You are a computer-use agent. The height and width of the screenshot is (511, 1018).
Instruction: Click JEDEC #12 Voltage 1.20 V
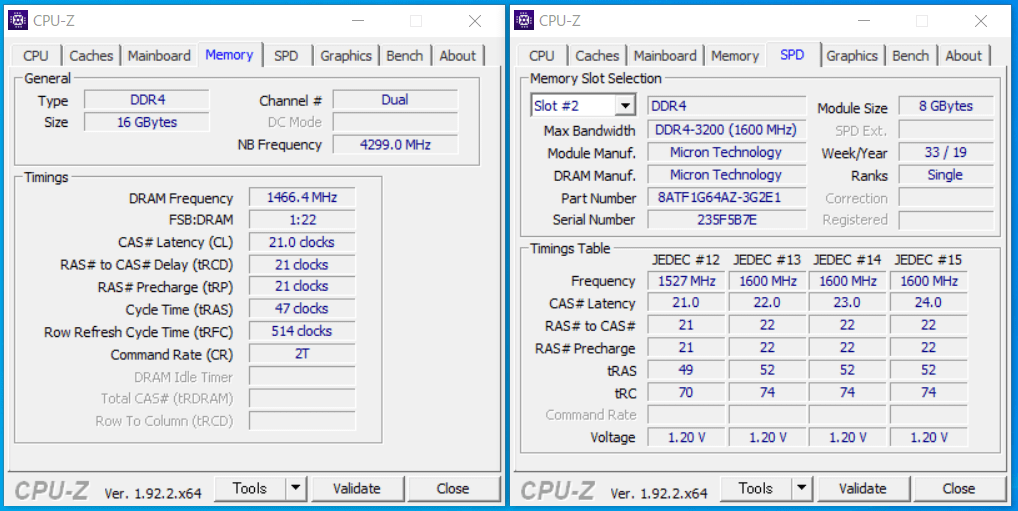[x=686, y=437]
